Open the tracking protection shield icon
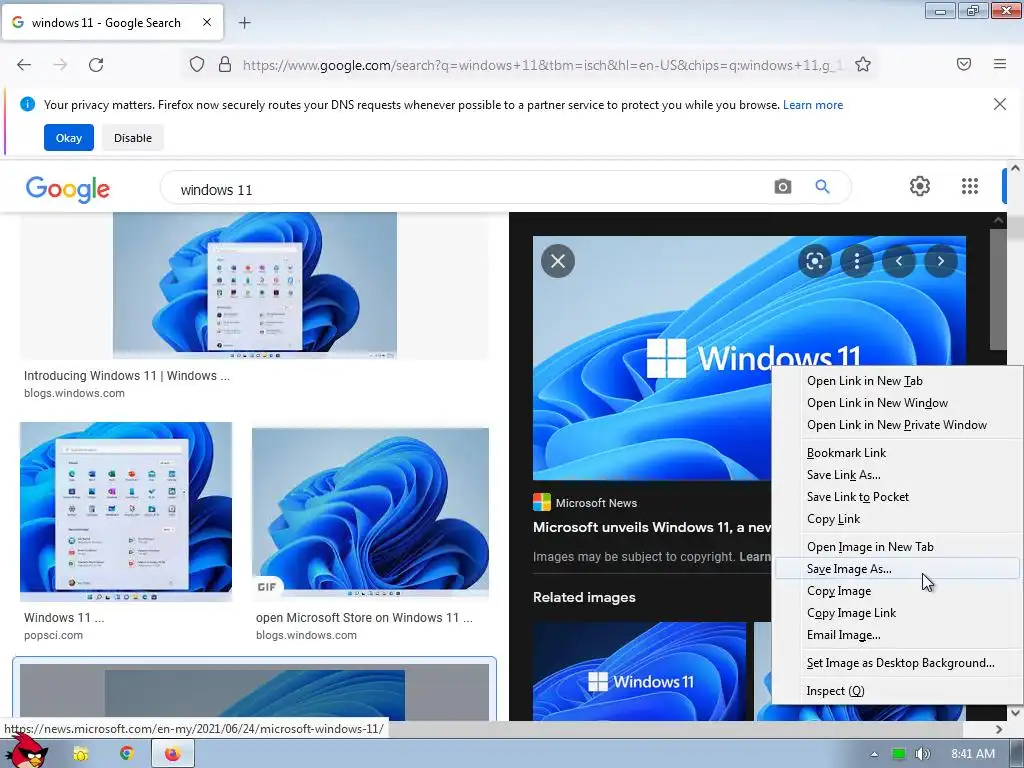The image size is (1024, 768). point(197,64)
